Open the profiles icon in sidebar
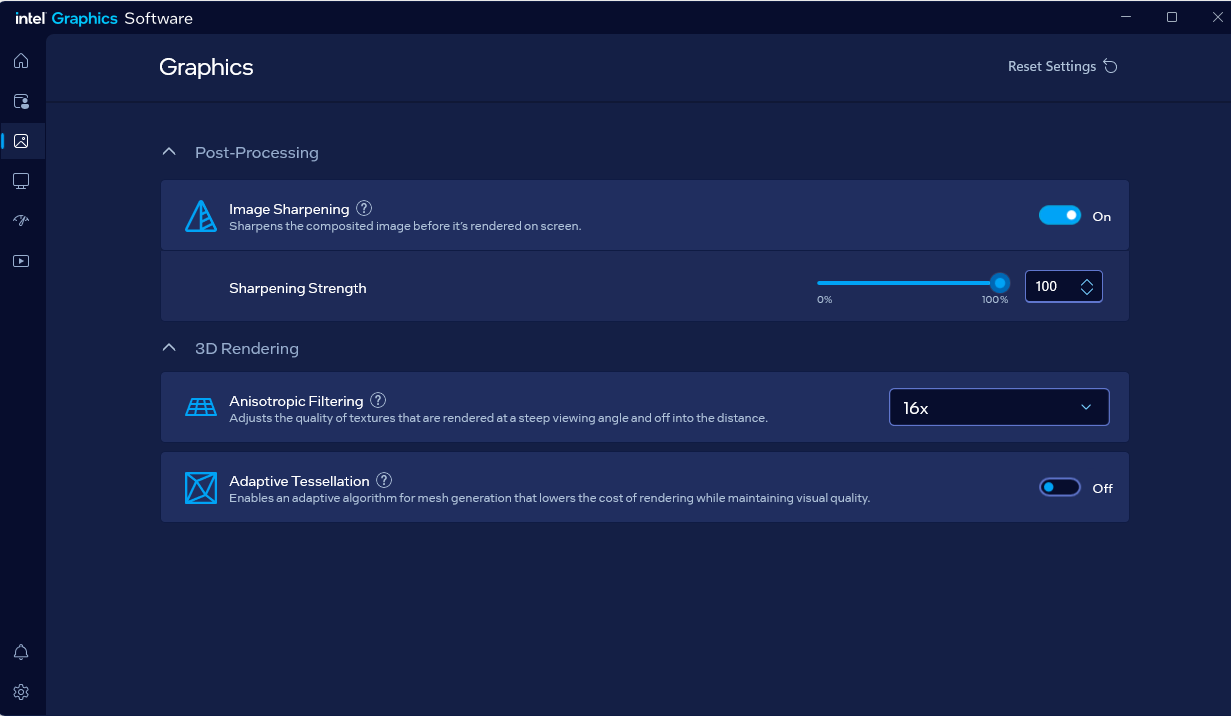 pos(21,101)
